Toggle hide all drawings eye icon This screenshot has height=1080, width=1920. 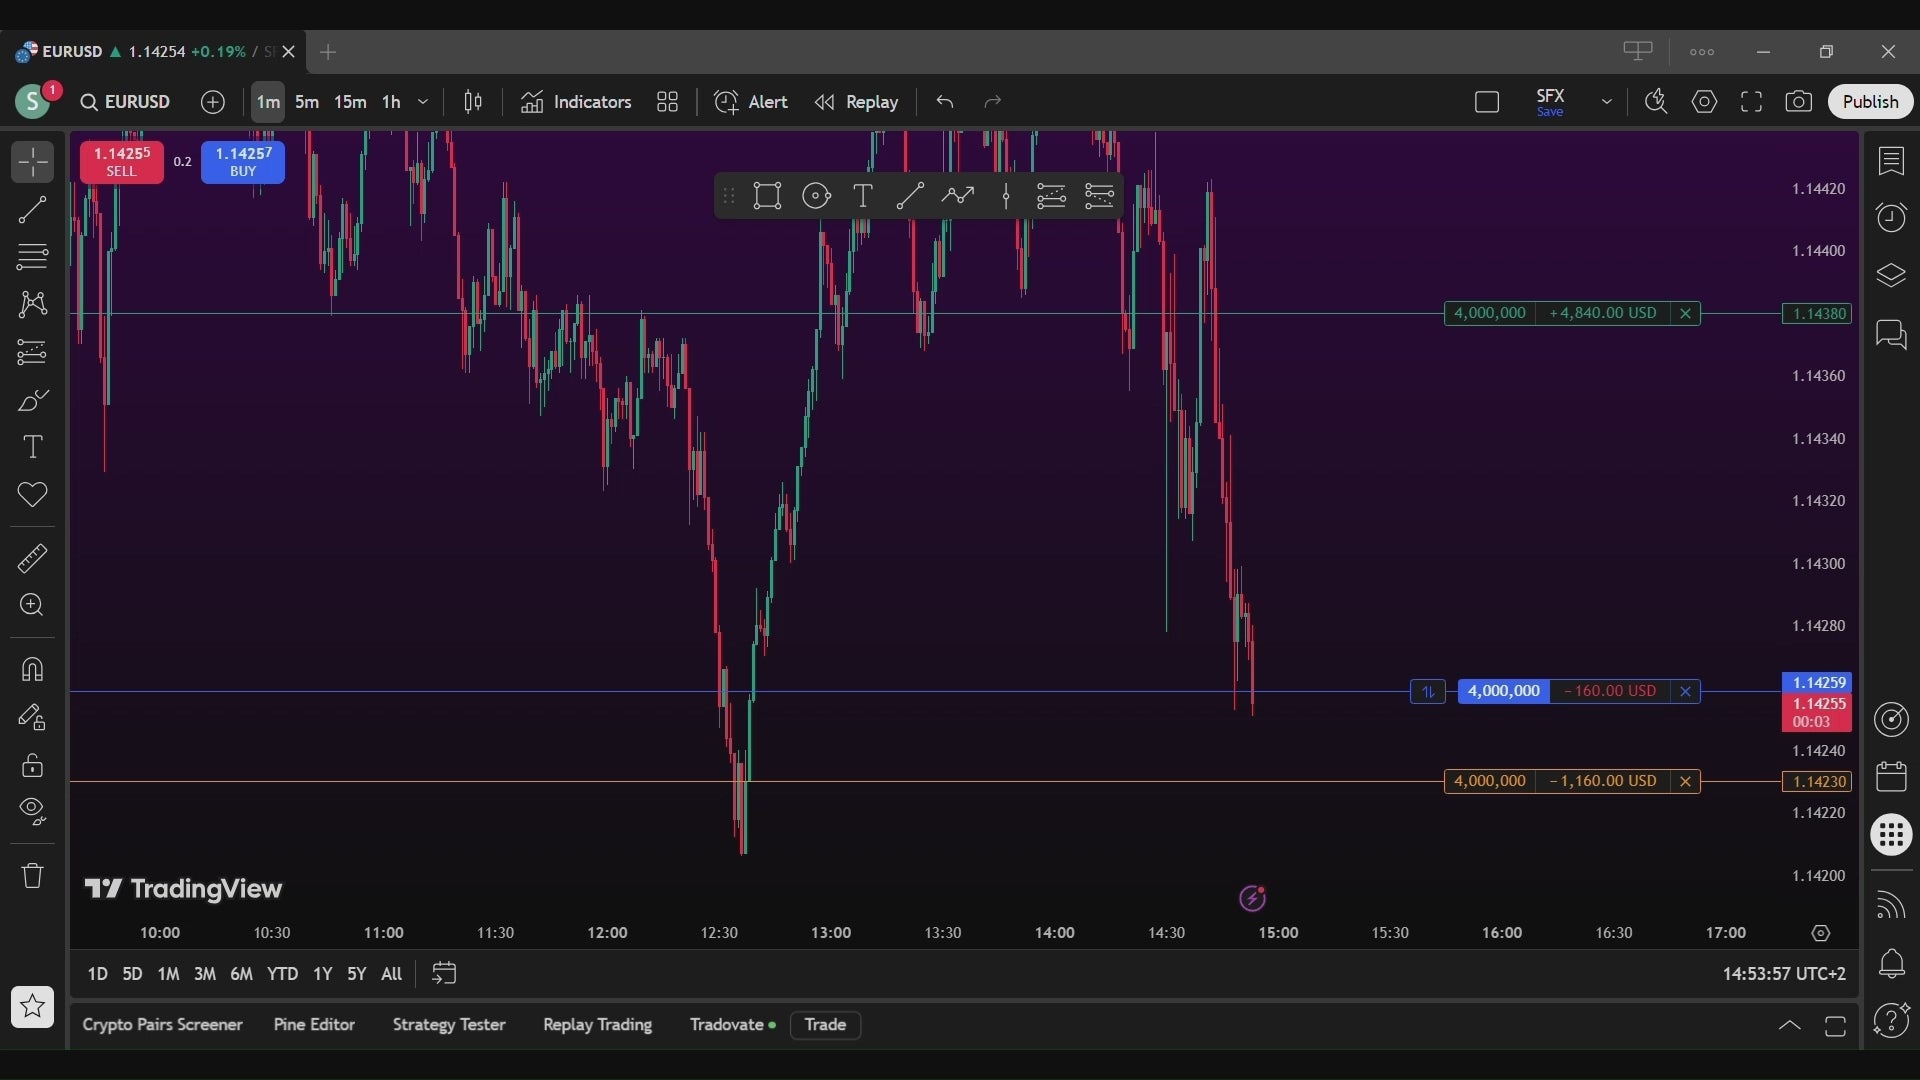[32, 811]
